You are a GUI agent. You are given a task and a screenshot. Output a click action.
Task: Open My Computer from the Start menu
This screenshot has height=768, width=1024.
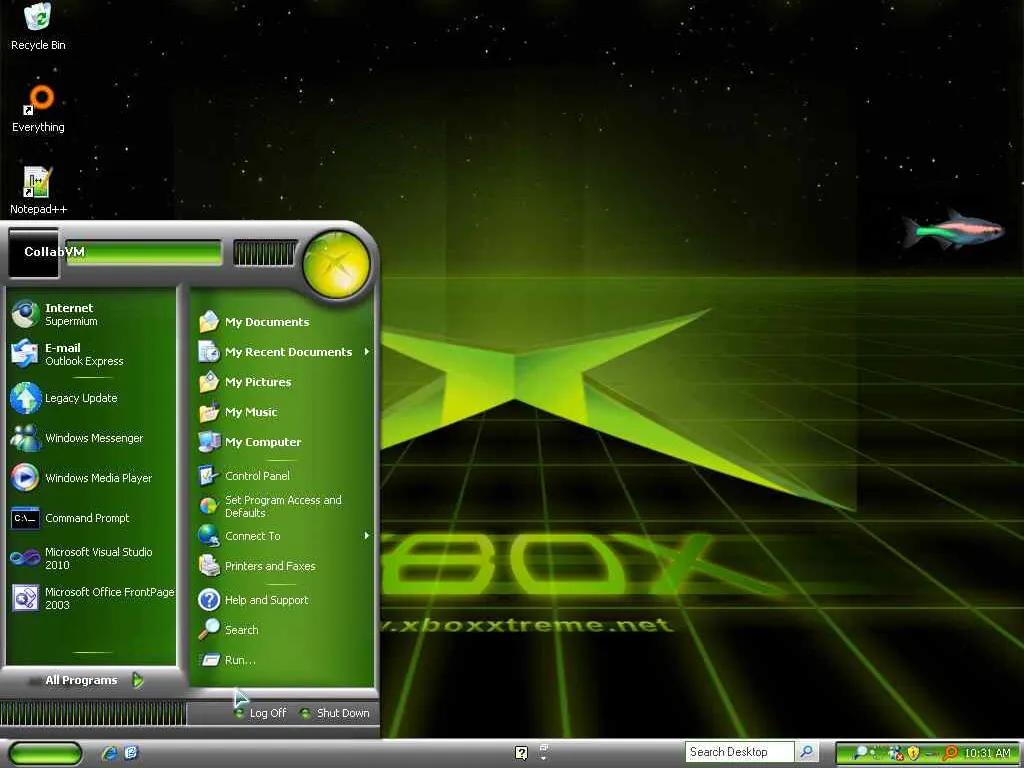[x=283, y=441]
